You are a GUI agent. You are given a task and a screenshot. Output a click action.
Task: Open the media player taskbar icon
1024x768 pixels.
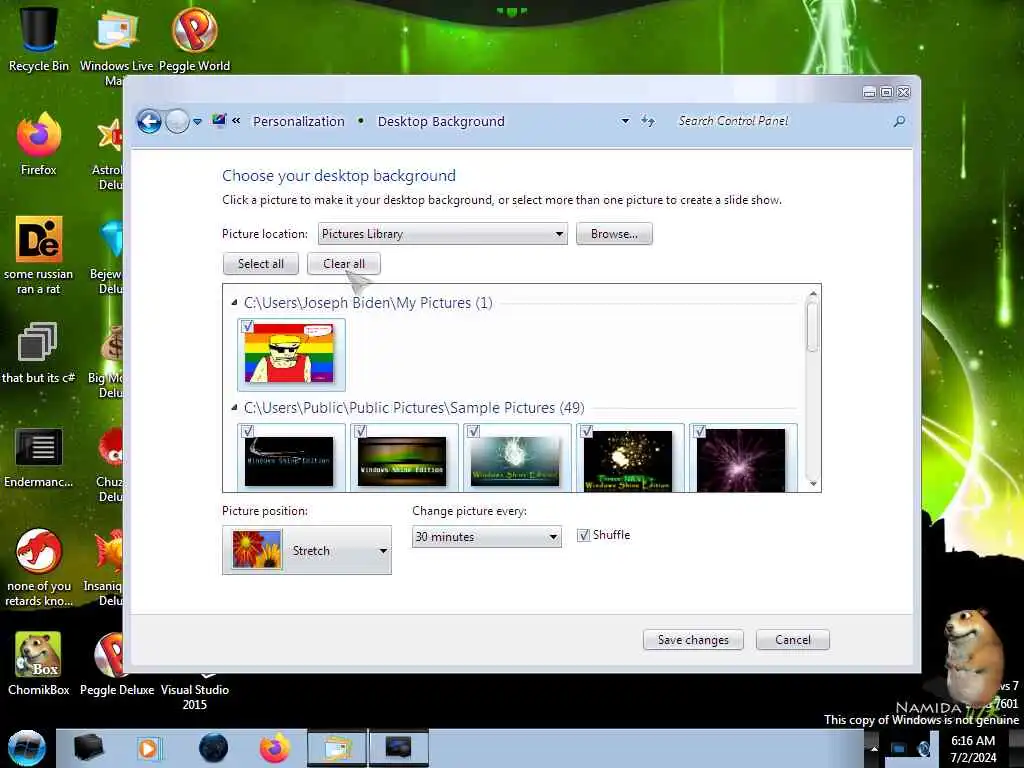click(x=149, y=748)
